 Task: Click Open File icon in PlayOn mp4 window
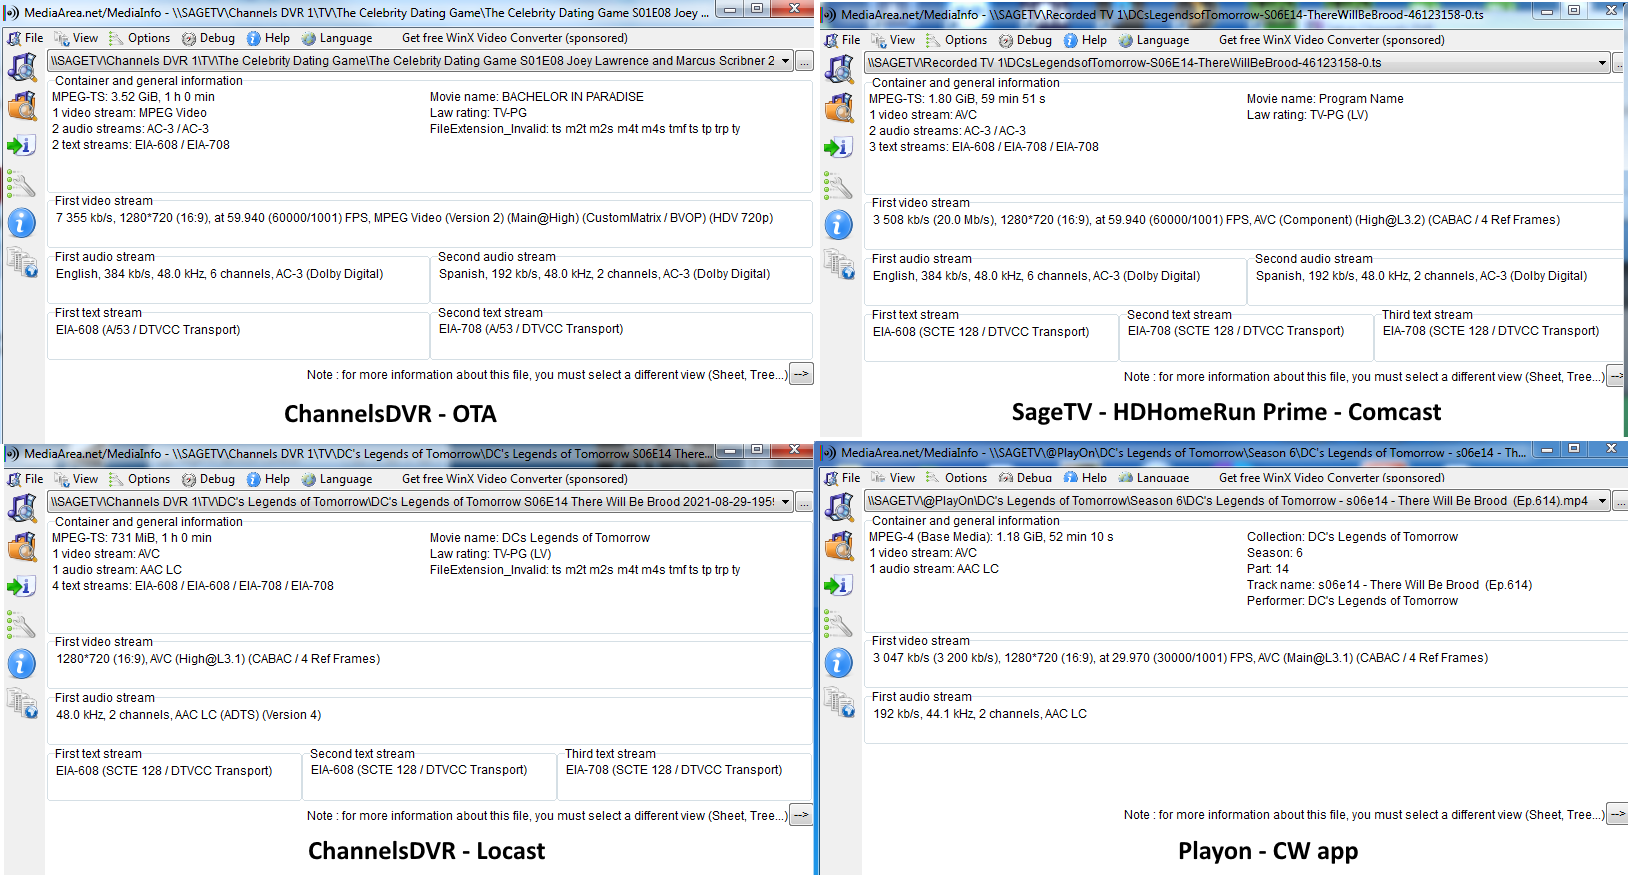[838, 507]
